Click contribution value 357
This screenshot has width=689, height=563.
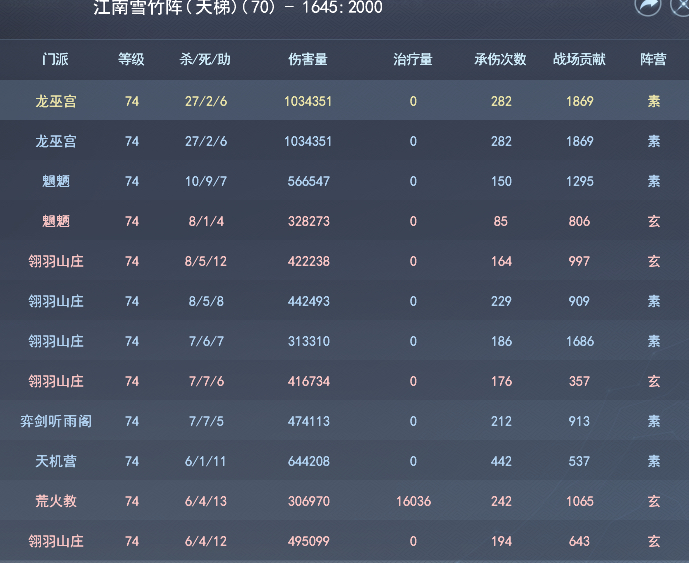pyautogui.click(x=579, y=381)
